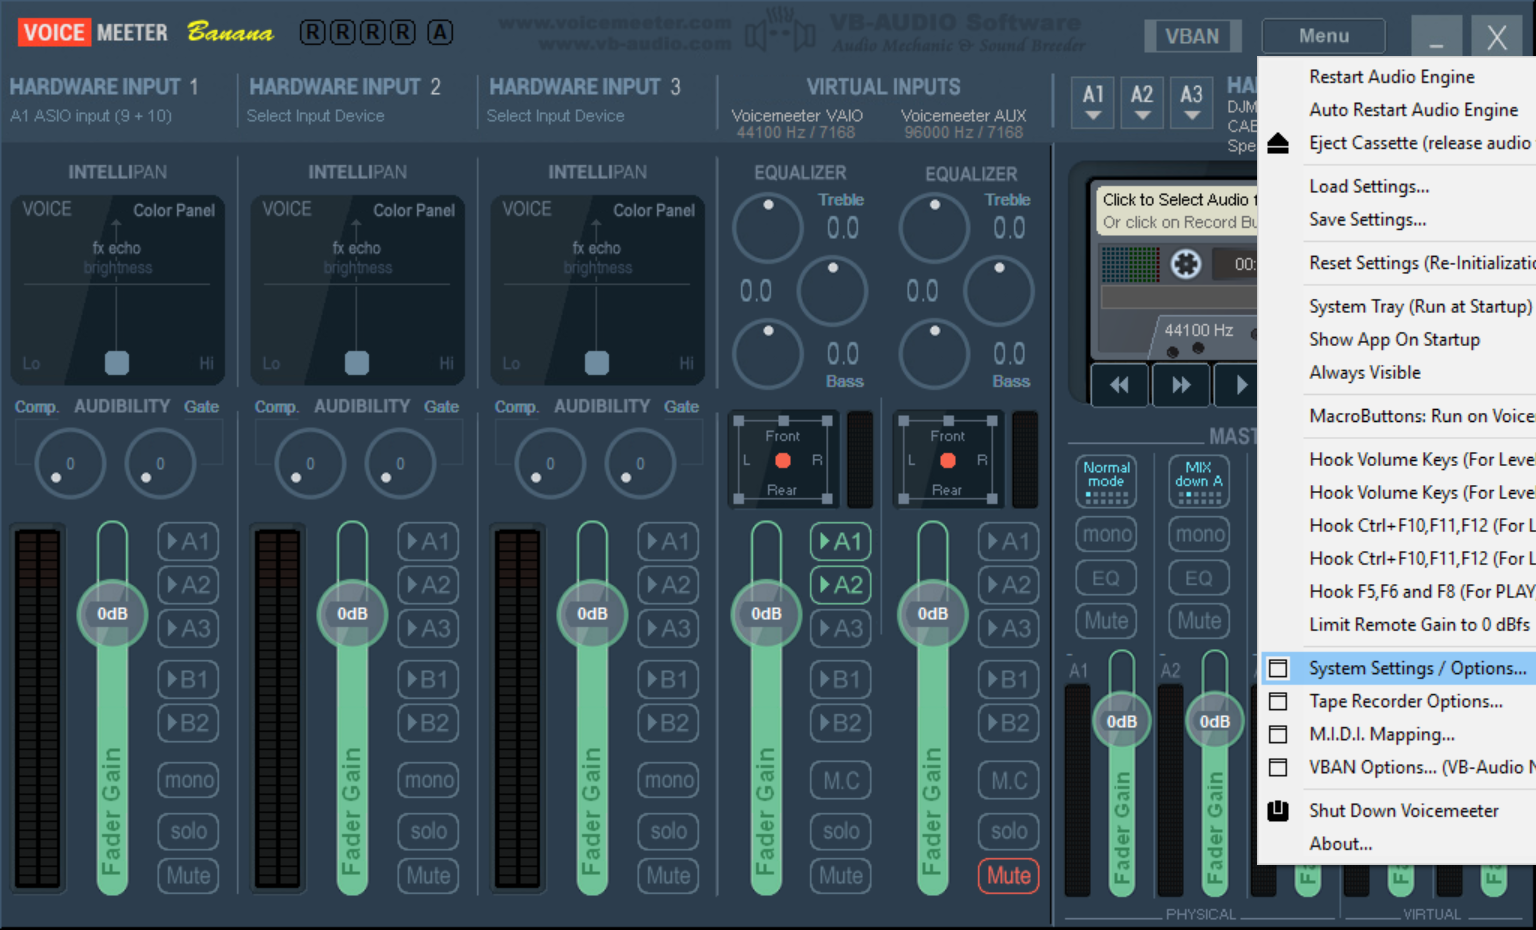Click the A1 master bus fader knob
The height and width of the screenshot is (930, 1536).
point(1121,721)
